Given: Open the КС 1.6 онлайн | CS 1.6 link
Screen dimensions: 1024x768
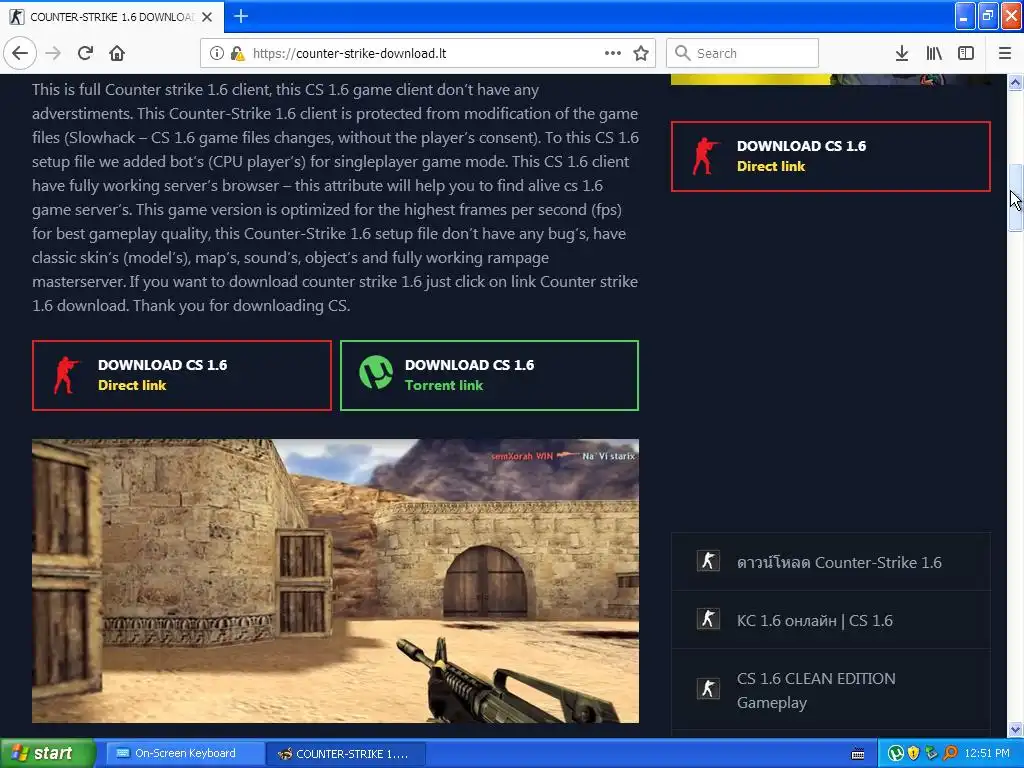Looking at the screenshot, I should click(x=814, y=620).
